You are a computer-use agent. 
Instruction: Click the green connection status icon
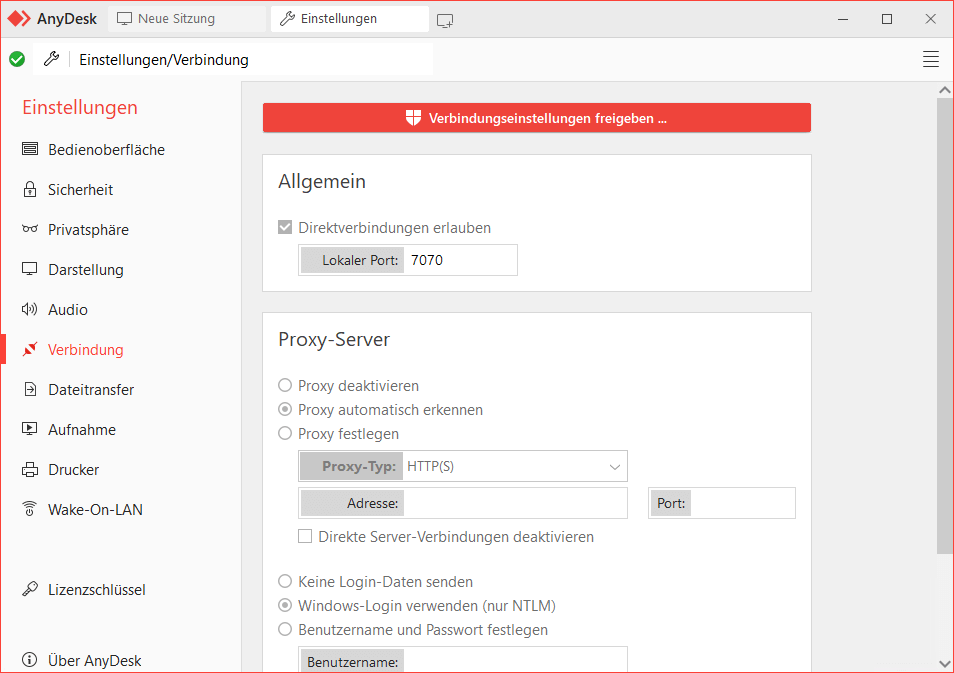[17, 59]
